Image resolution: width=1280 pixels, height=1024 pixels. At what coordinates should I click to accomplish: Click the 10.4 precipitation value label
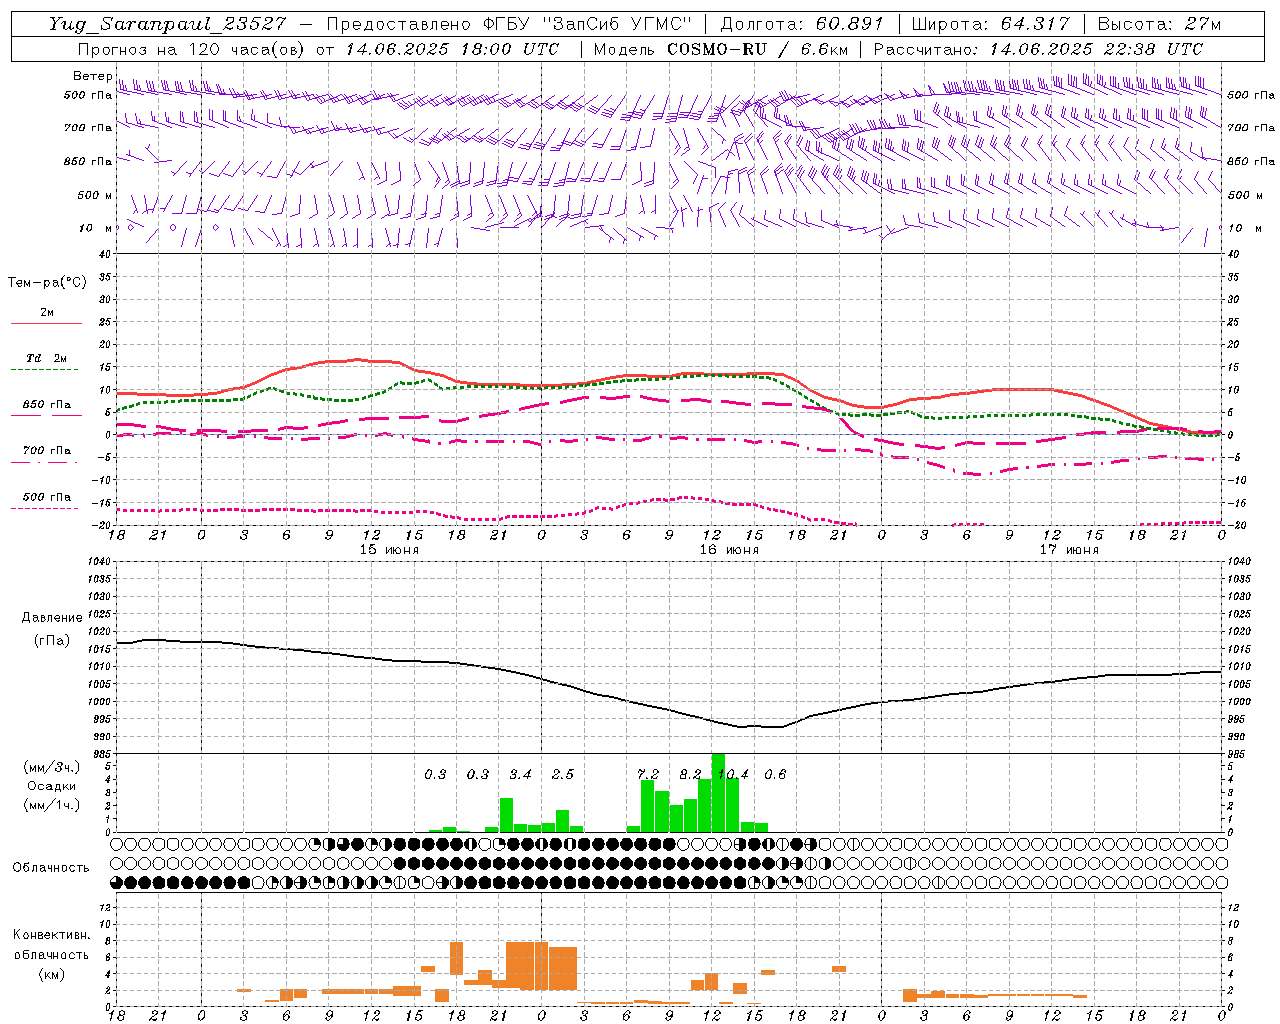(732, 774)
